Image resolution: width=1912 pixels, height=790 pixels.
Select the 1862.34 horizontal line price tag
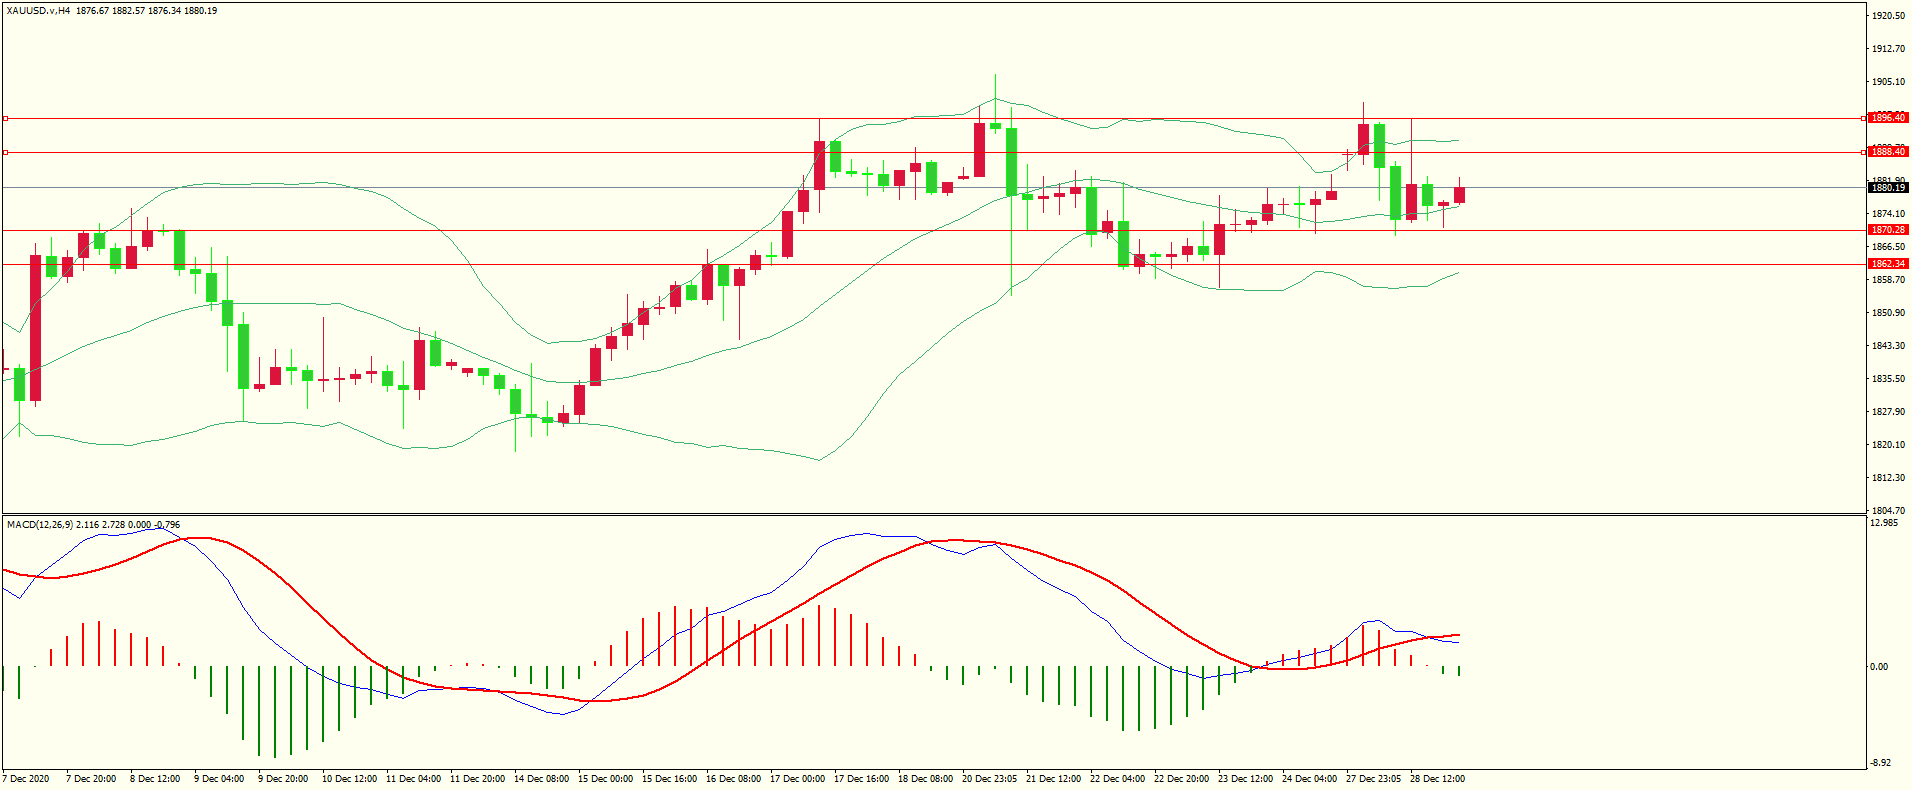(1888, 264)
